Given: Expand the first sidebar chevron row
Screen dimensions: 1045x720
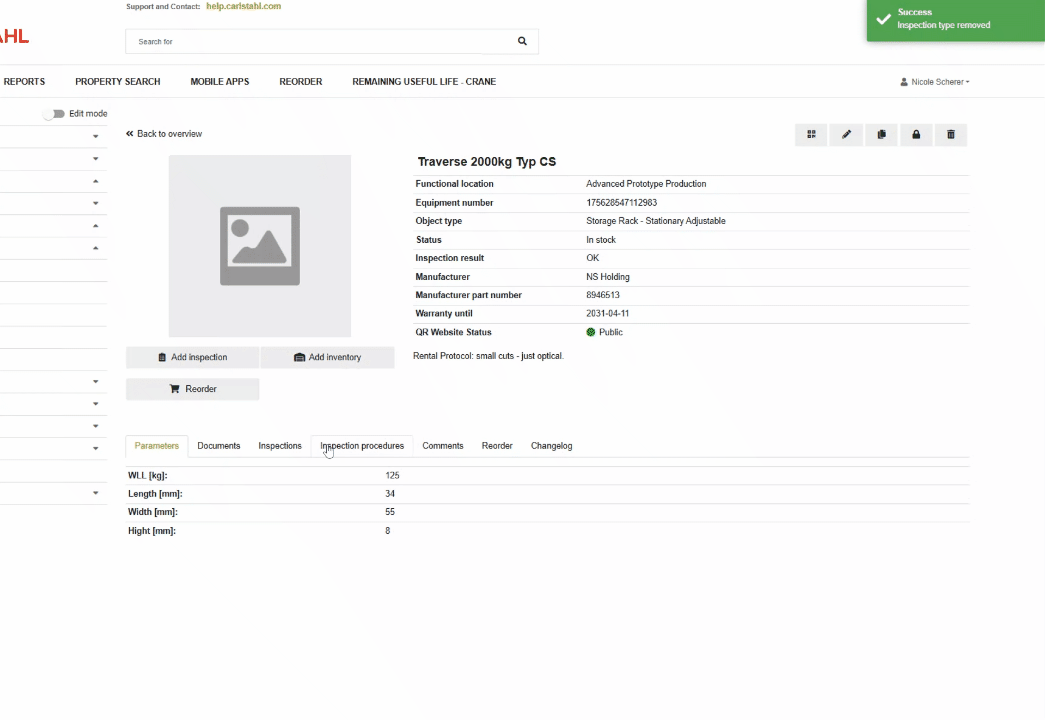Looking at the screenshot, I should pos(96,136).
